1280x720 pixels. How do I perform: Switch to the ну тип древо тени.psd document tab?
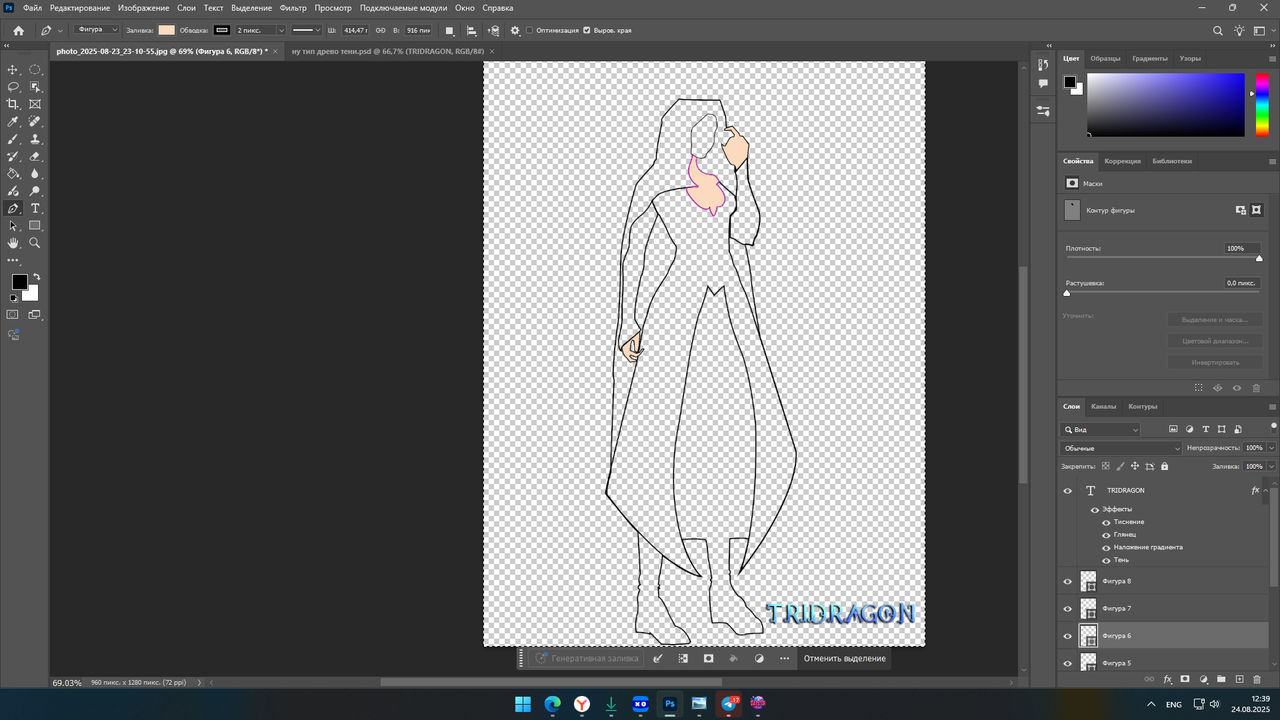[388, 50]
